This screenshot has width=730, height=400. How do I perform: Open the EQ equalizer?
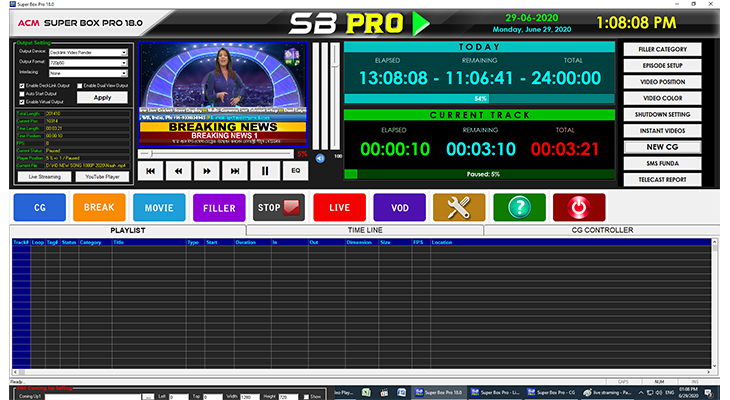pyautogui.click(x=296, y=171)
